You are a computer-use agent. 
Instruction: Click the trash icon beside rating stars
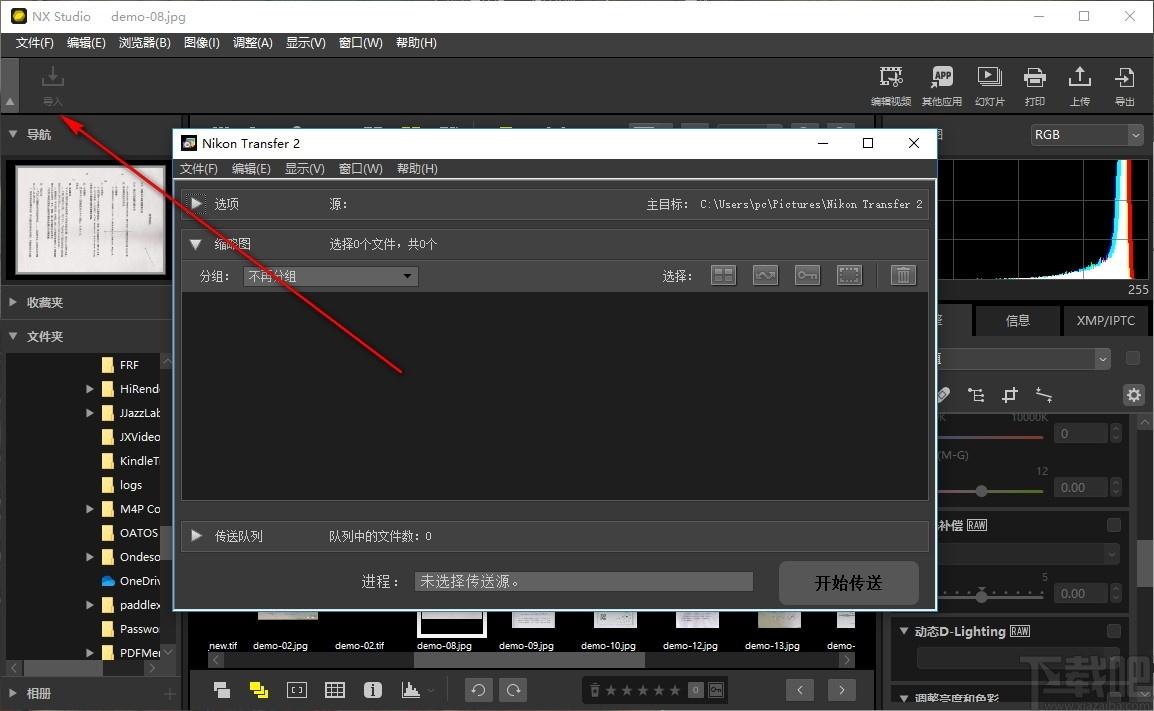click(595, 690)
